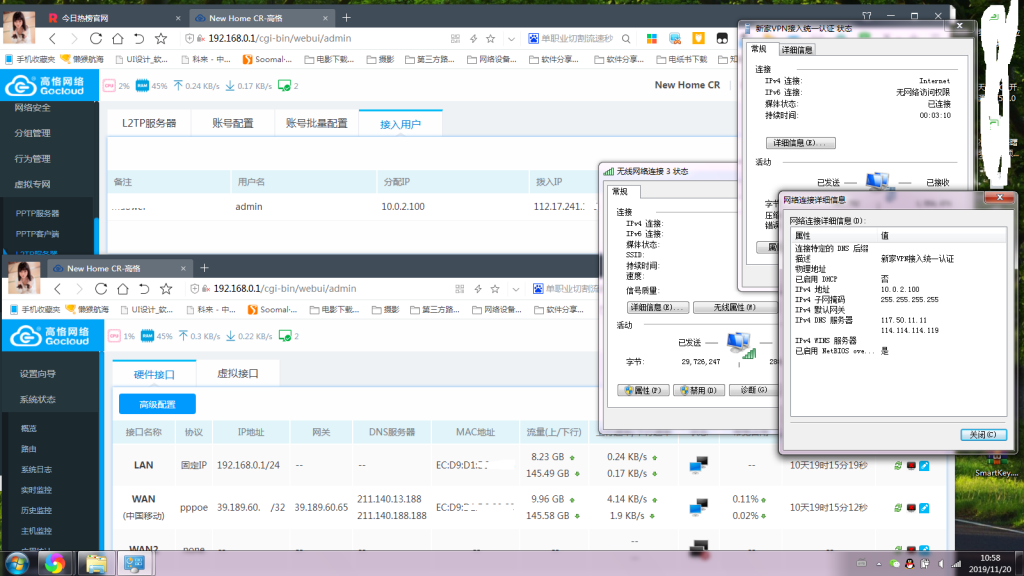
Task: Open the home page in the lower browser window
Action: tap(123, 289)
